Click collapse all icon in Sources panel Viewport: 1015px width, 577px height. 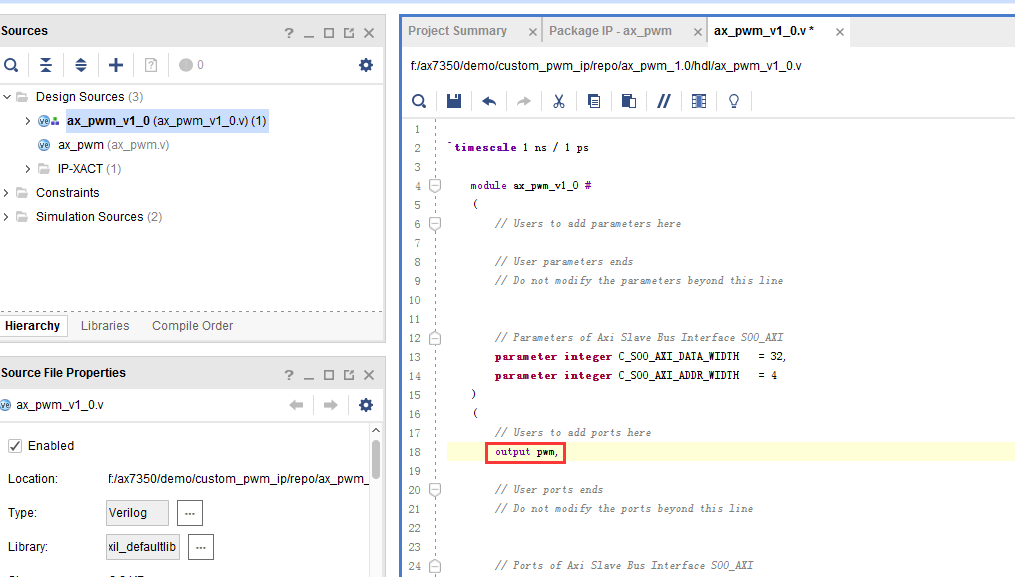[46, 65]
